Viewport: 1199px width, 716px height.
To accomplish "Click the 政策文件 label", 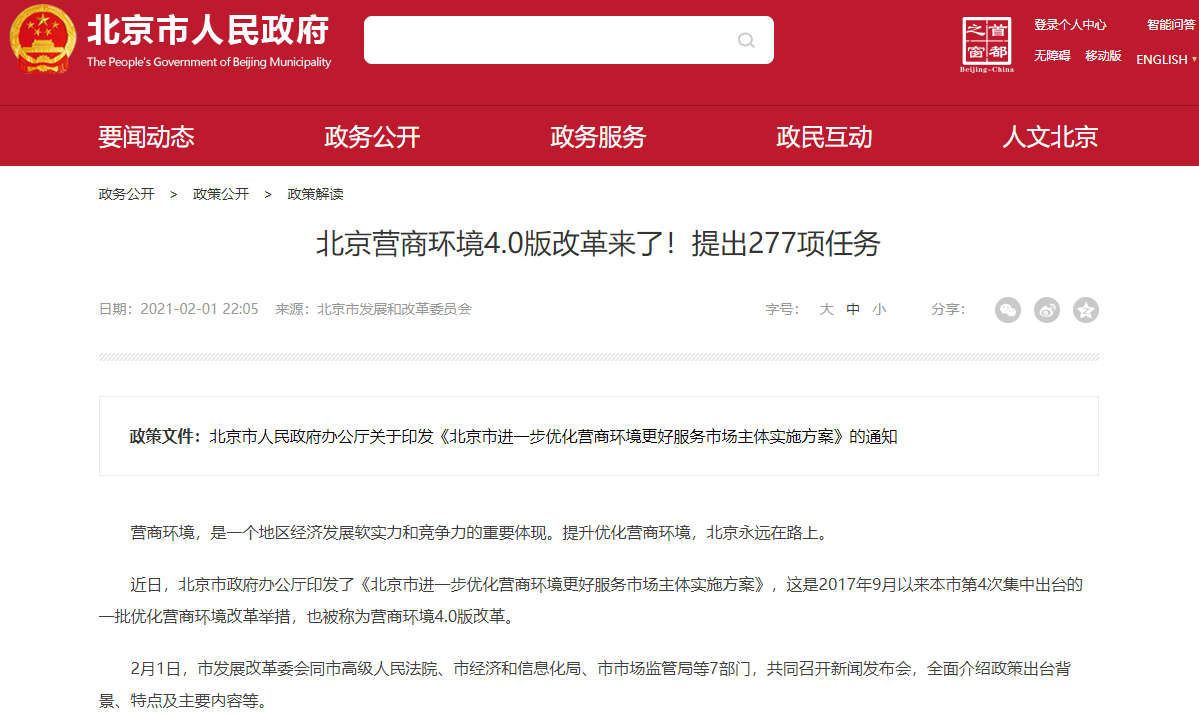I will [x=165, y=437].
